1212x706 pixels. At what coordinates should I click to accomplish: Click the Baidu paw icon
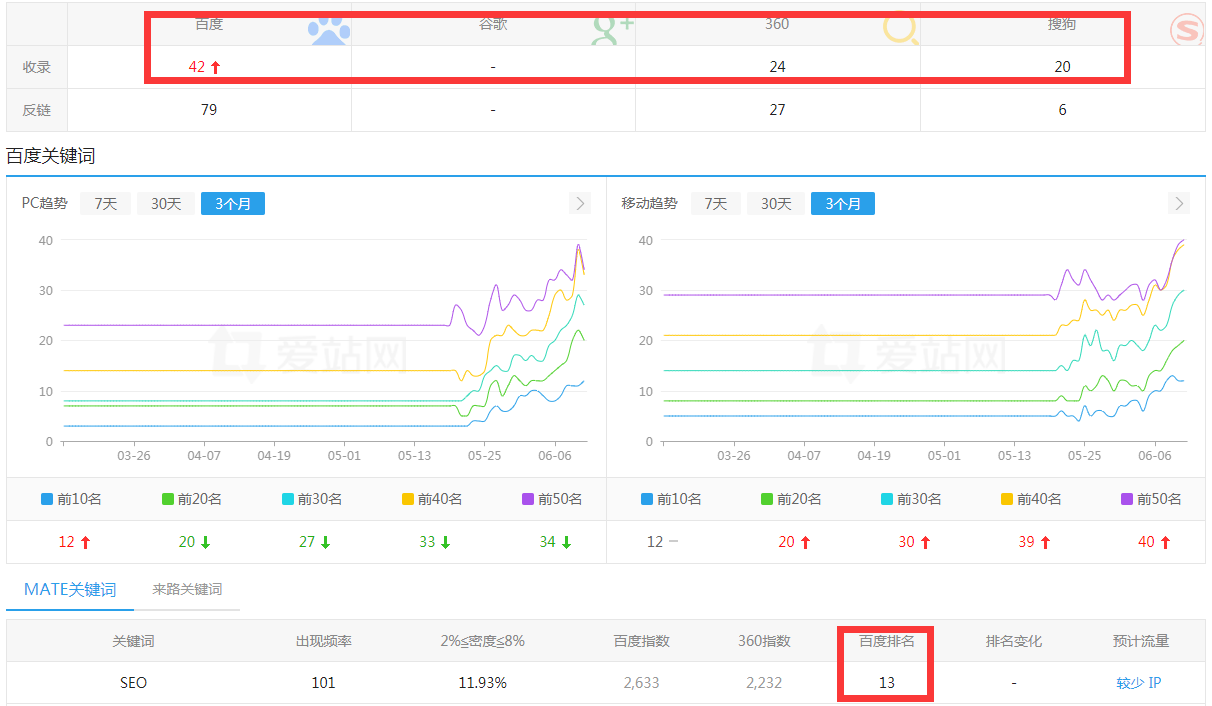[x=329, y=30]
